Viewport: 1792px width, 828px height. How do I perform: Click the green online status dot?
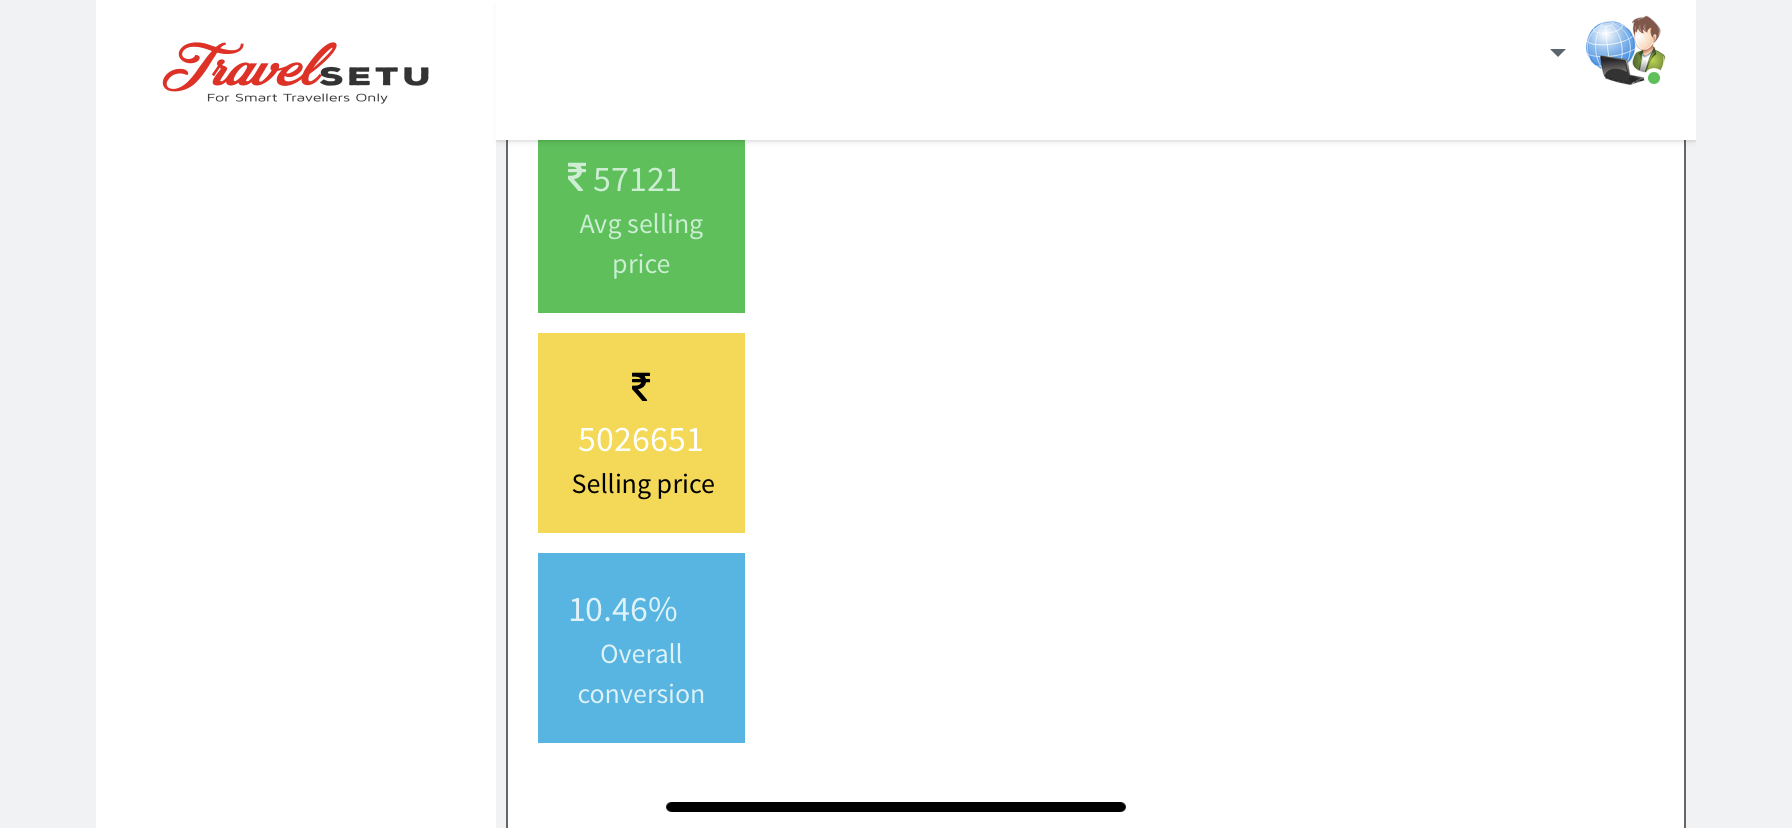tap(1654, 78)
